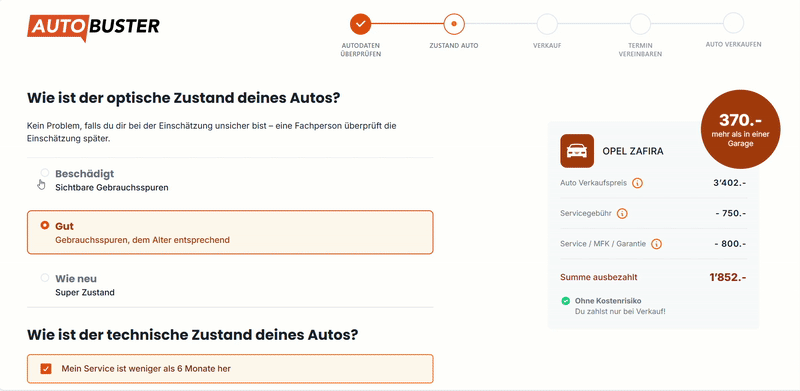Click the Verkauf step circle
Viewport: 800px width, 391px height.
pos(547,23)
